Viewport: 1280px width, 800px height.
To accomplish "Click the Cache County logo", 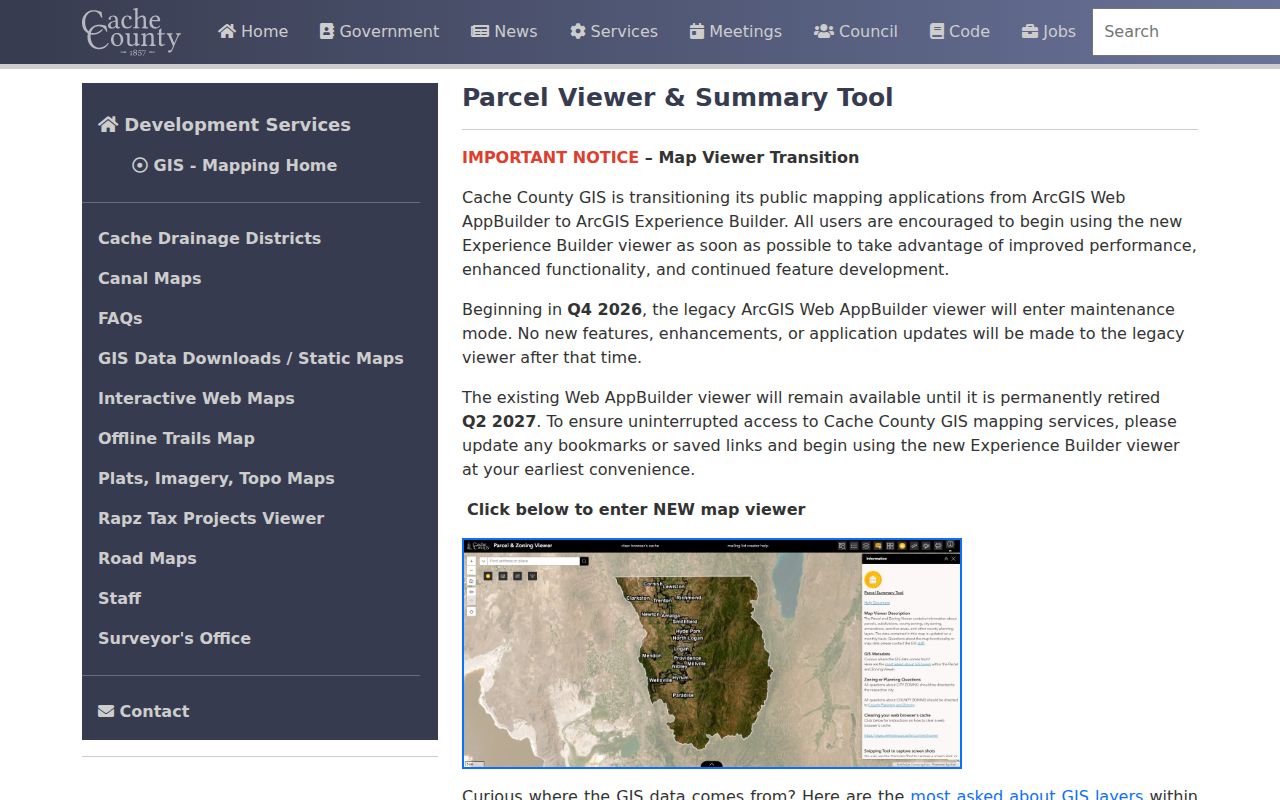I will (x=131, y=32).
